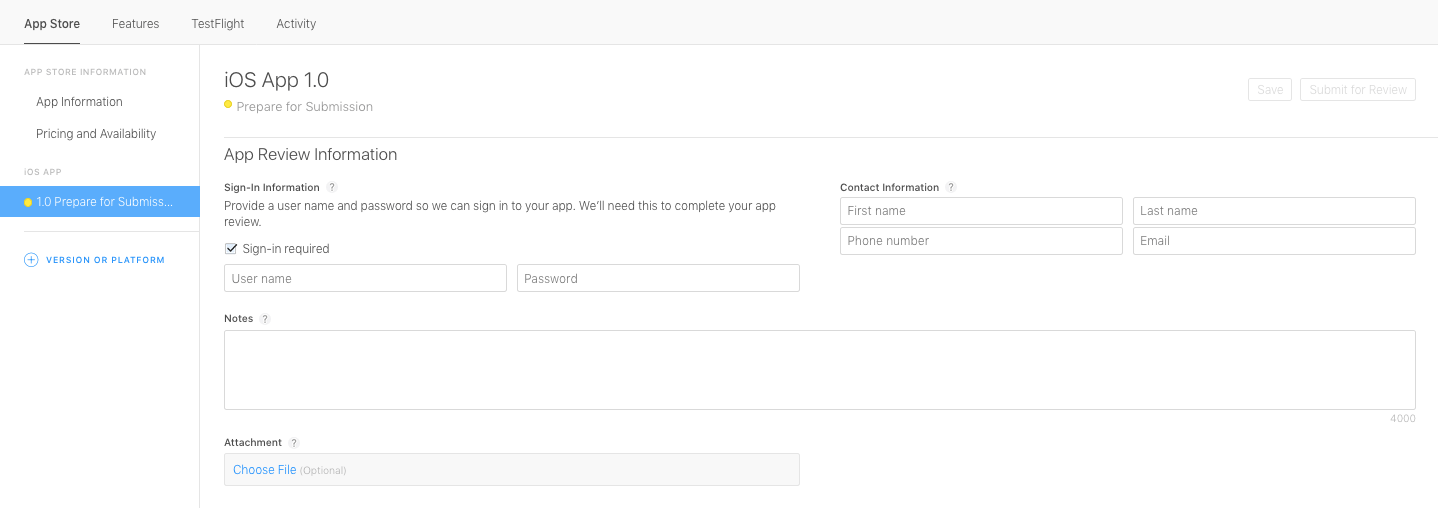The image size is (1438, 508).
Task: Go to the TestFlight tab
Action: coord(218,23)
